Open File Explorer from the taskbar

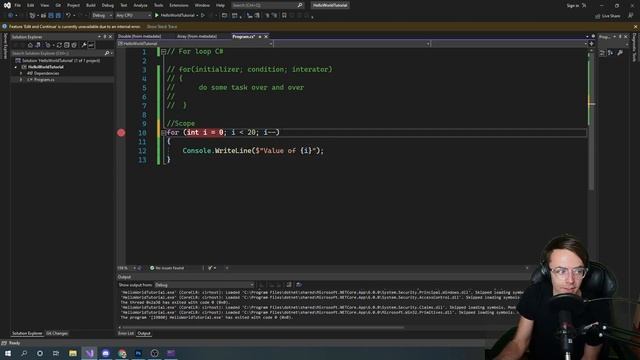pos(73,353)
